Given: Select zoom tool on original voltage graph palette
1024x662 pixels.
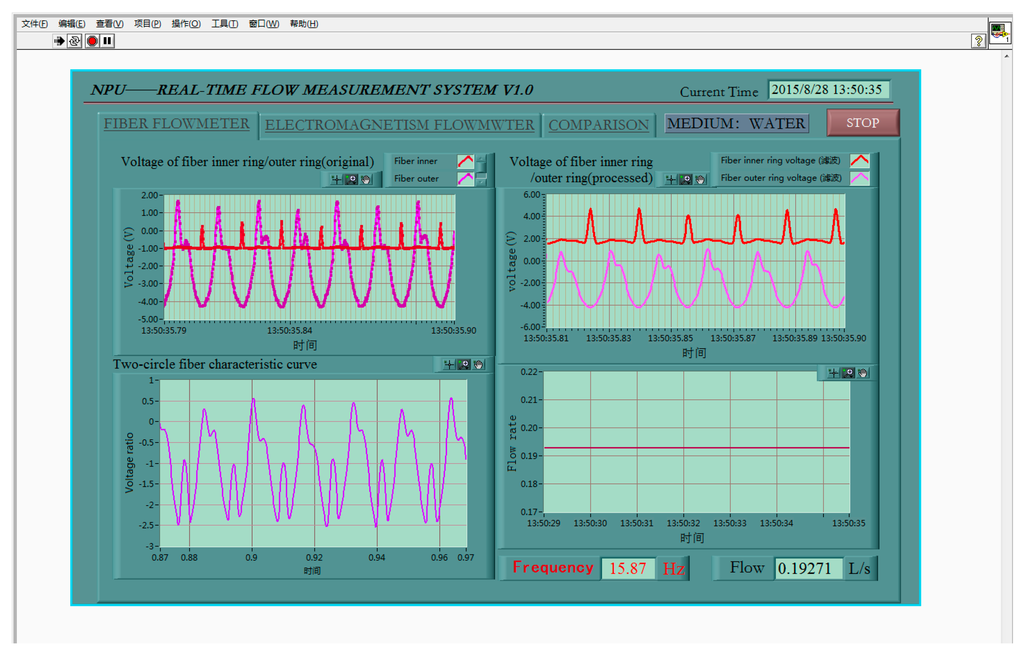Looking at the screenshot, I should click(x=351, y=179).
